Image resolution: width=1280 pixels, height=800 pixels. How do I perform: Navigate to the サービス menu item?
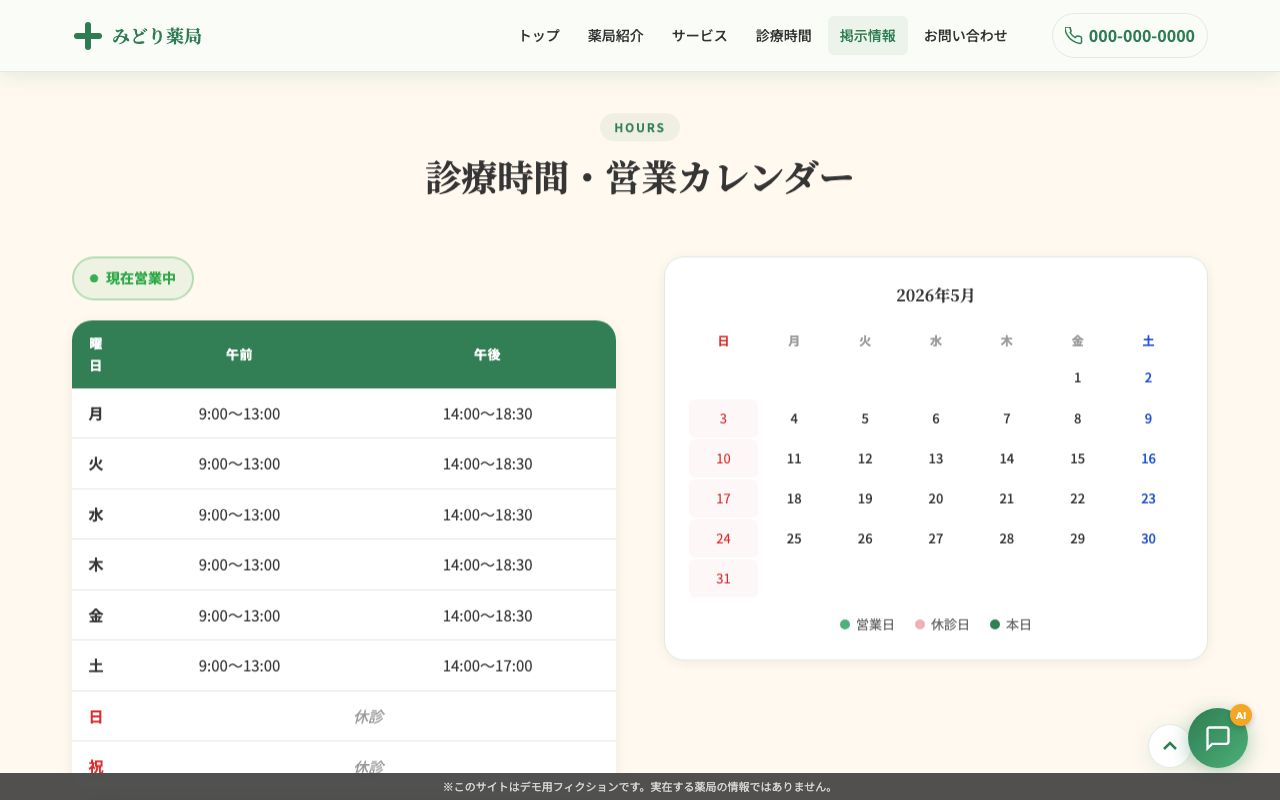(699, 35)
